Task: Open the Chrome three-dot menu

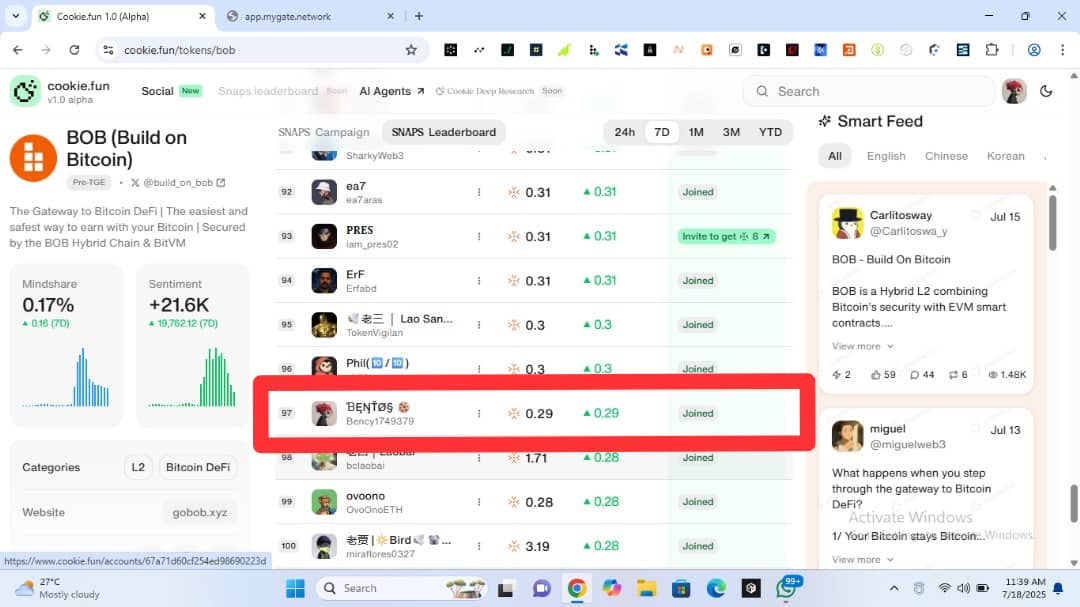Action: pos(1062,50)
